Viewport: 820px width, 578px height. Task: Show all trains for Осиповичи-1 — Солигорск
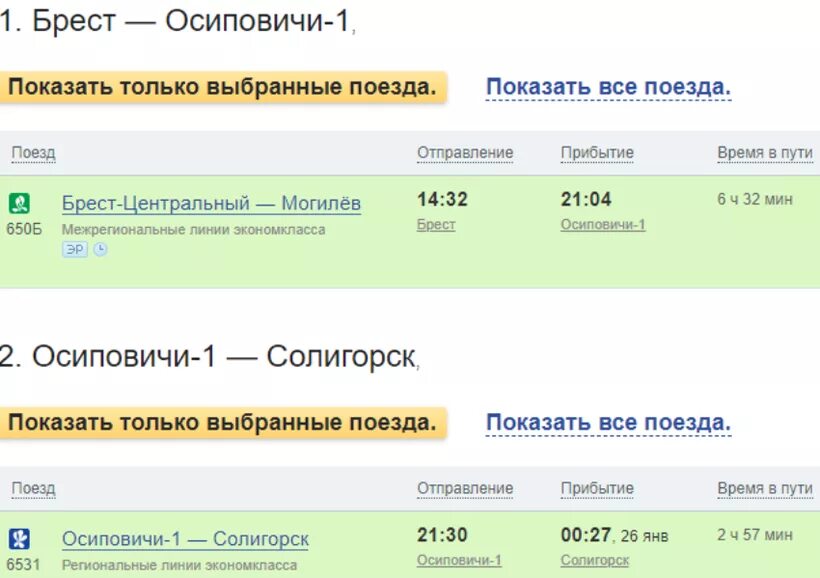pyautogui.click(x=608, y=423)
